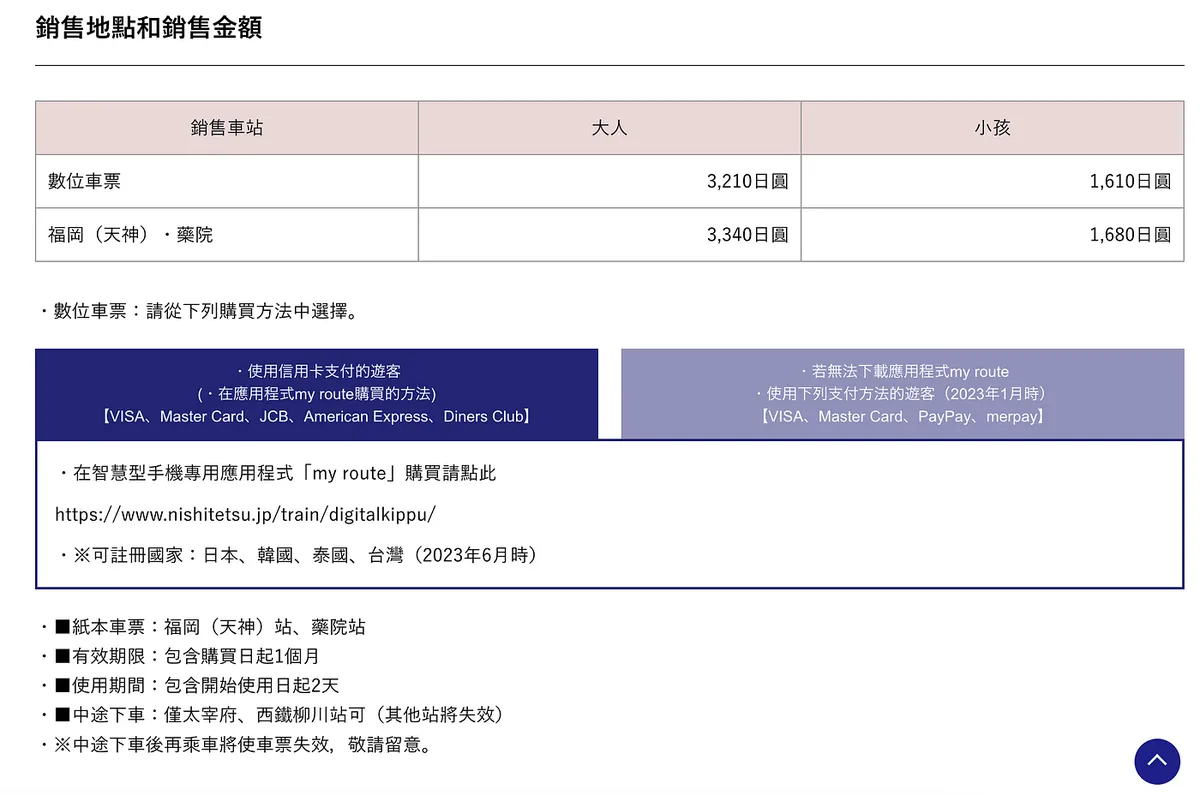Select the 使用信用卡支付的遊客 tab

point(316,394)
